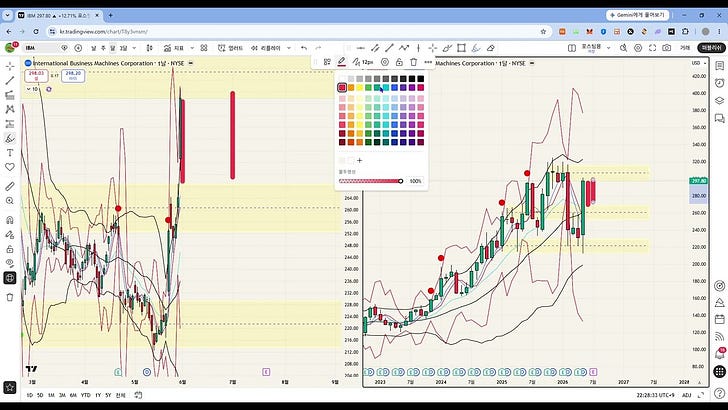Open the layout selector icon
728x410 pixels.
tap(572, 48)
